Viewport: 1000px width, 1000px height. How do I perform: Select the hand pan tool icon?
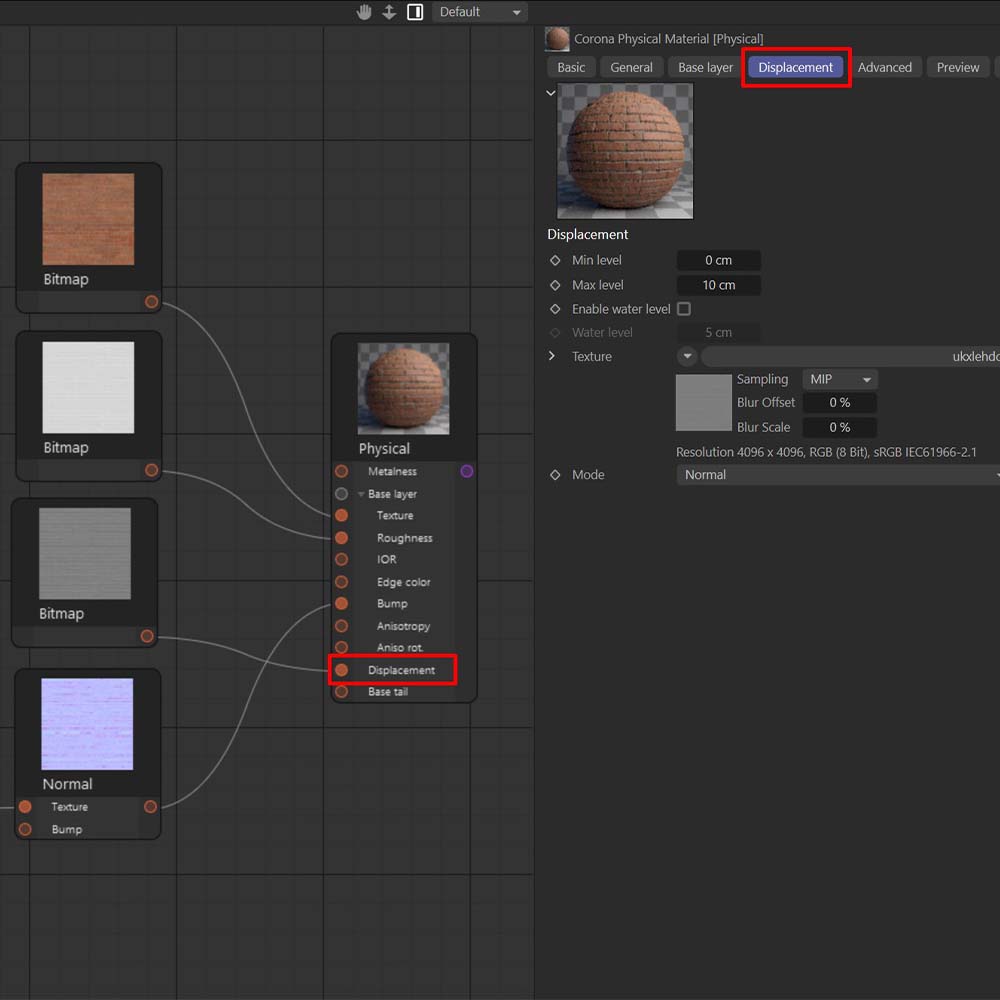(x=365, y=12)
